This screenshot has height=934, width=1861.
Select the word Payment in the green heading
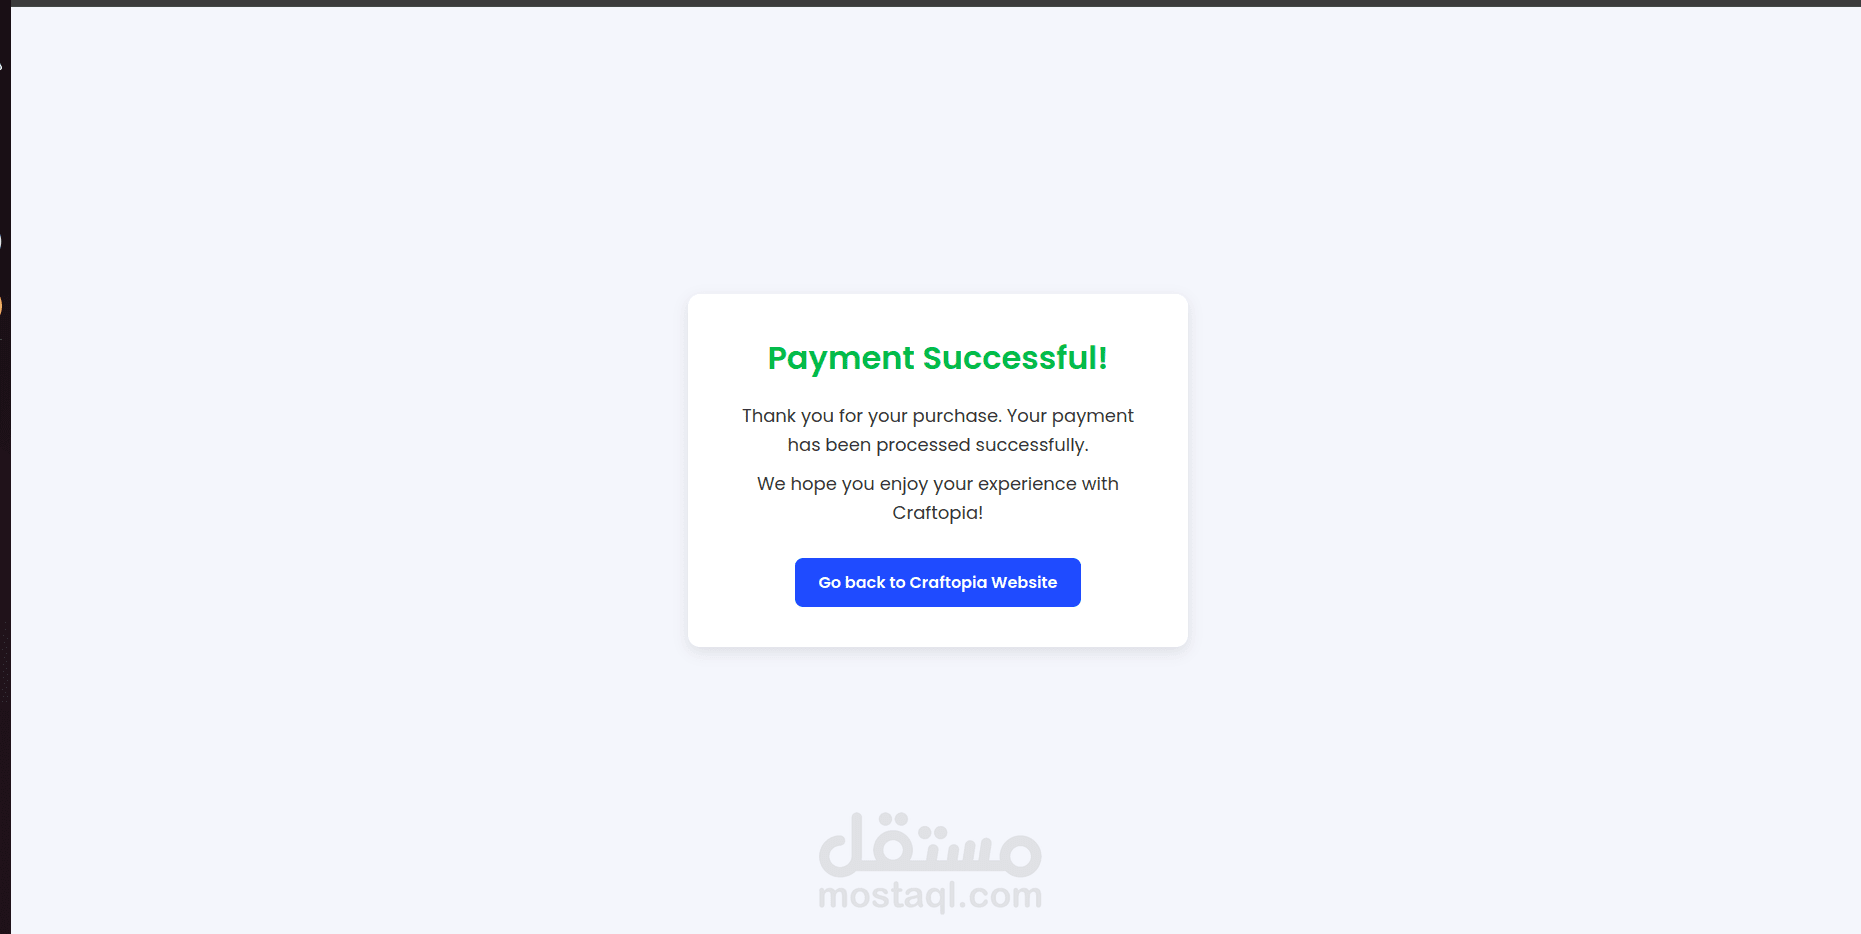pyautogui.click(x=841, y=359)
